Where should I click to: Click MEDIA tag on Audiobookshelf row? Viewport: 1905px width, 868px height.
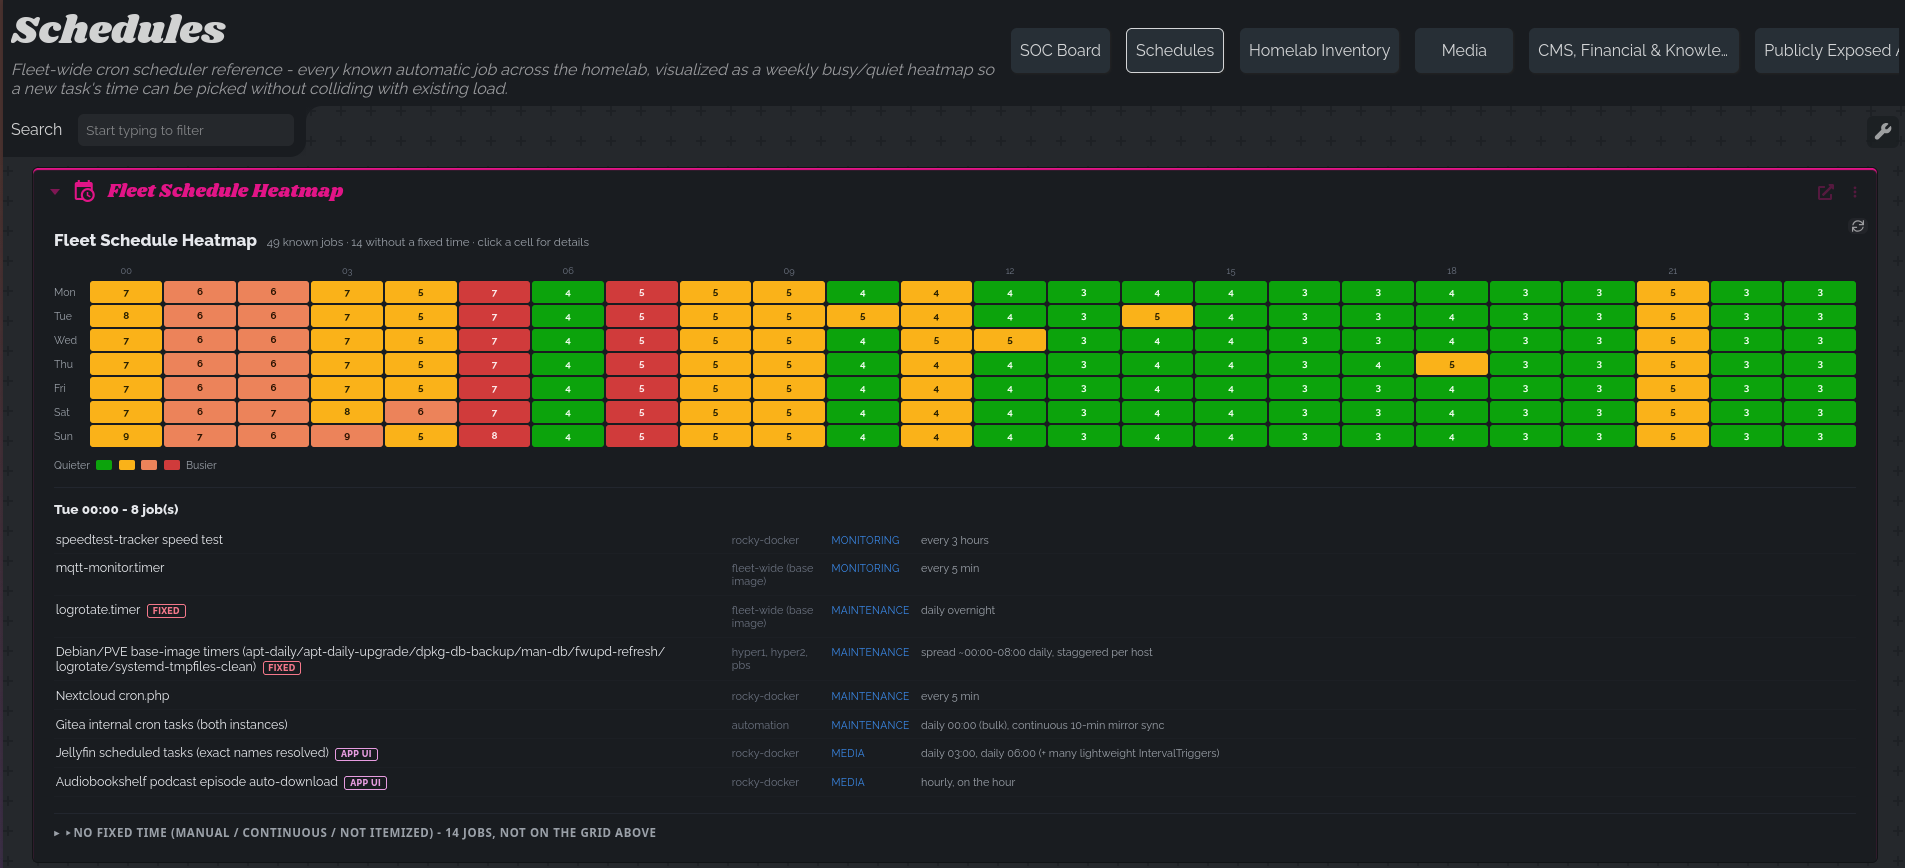click(848, 782)
